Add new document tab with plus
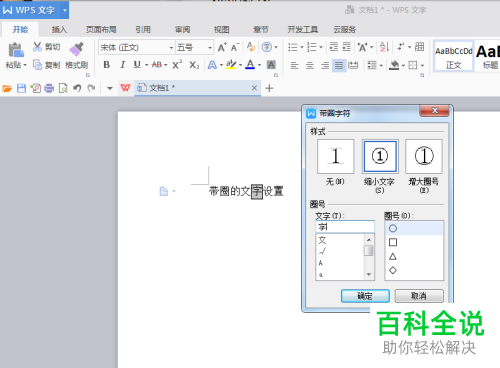The image size is (500, 368). (269, 88)
